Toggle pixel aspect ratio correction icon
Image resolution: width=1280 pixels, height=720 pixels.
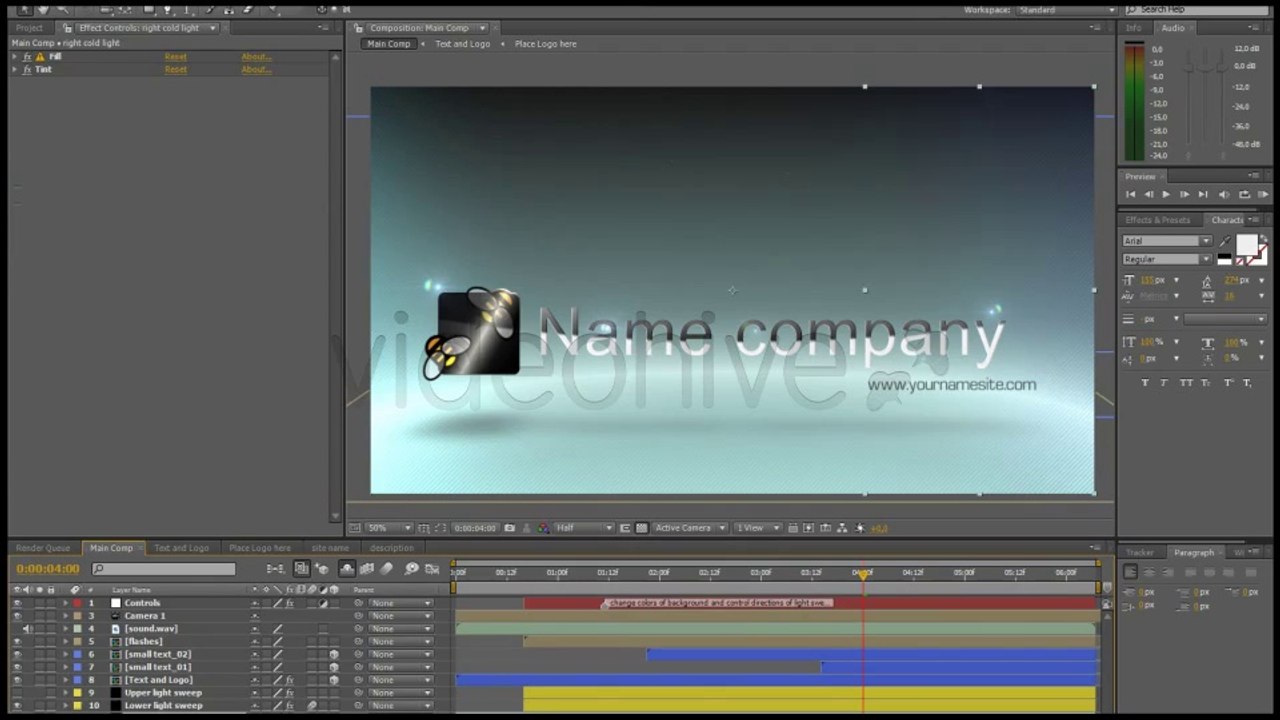pyautogui.click(x=792, y=528)
